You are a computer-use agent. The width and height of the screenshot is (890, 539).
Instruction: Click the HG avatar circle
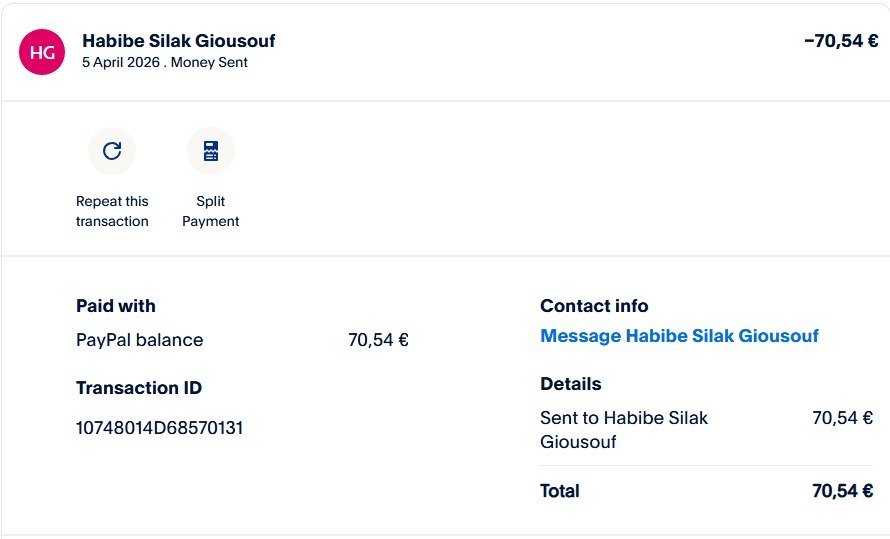tap(42, 52)
